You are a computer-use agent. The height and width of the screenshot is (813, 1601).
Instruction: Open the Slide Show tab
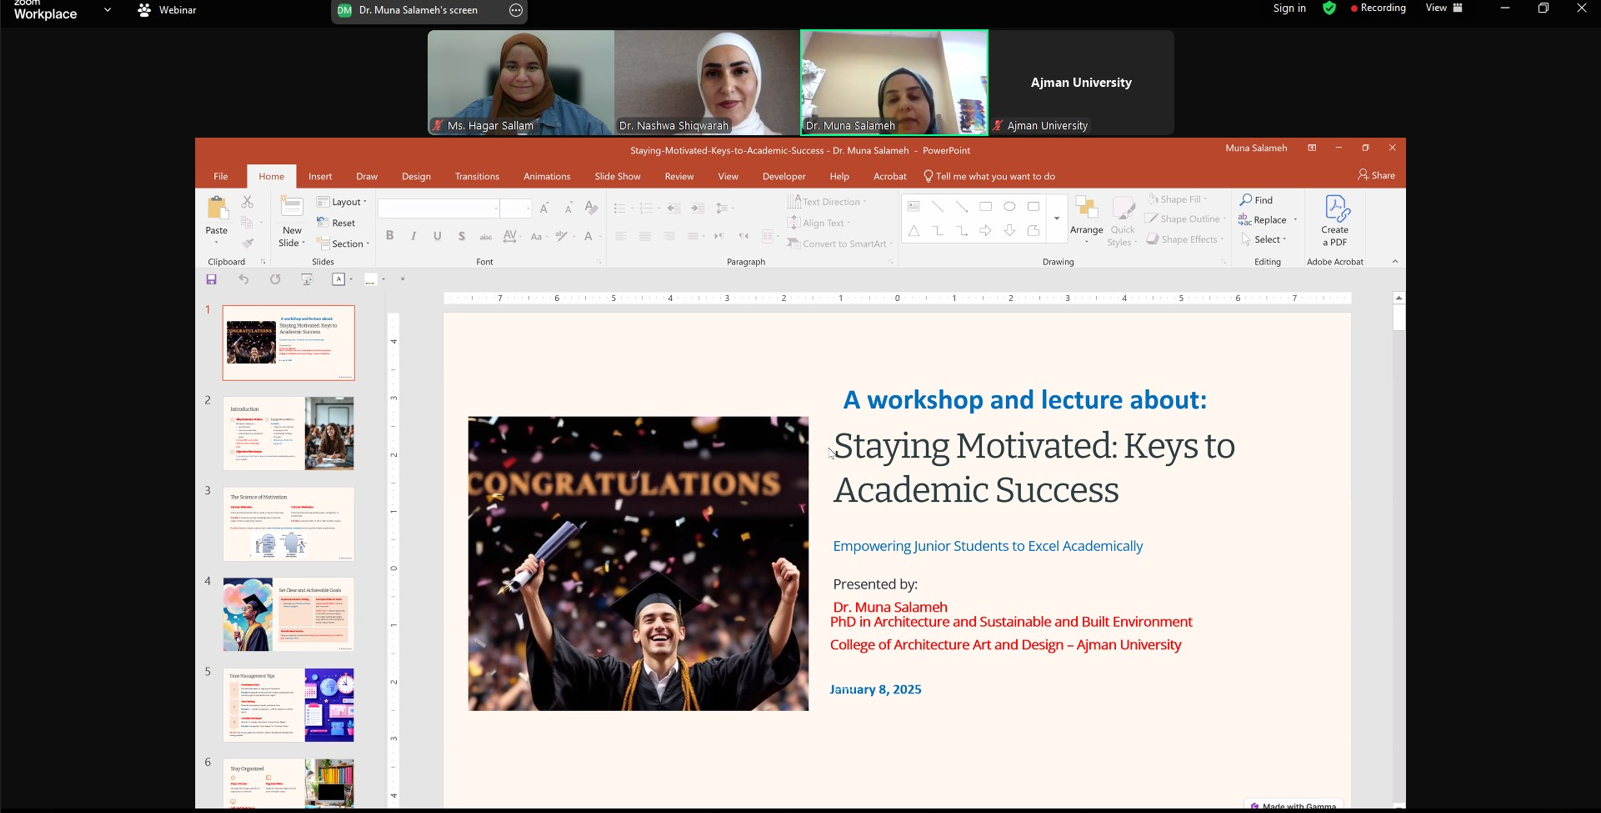tap(617, 177)
